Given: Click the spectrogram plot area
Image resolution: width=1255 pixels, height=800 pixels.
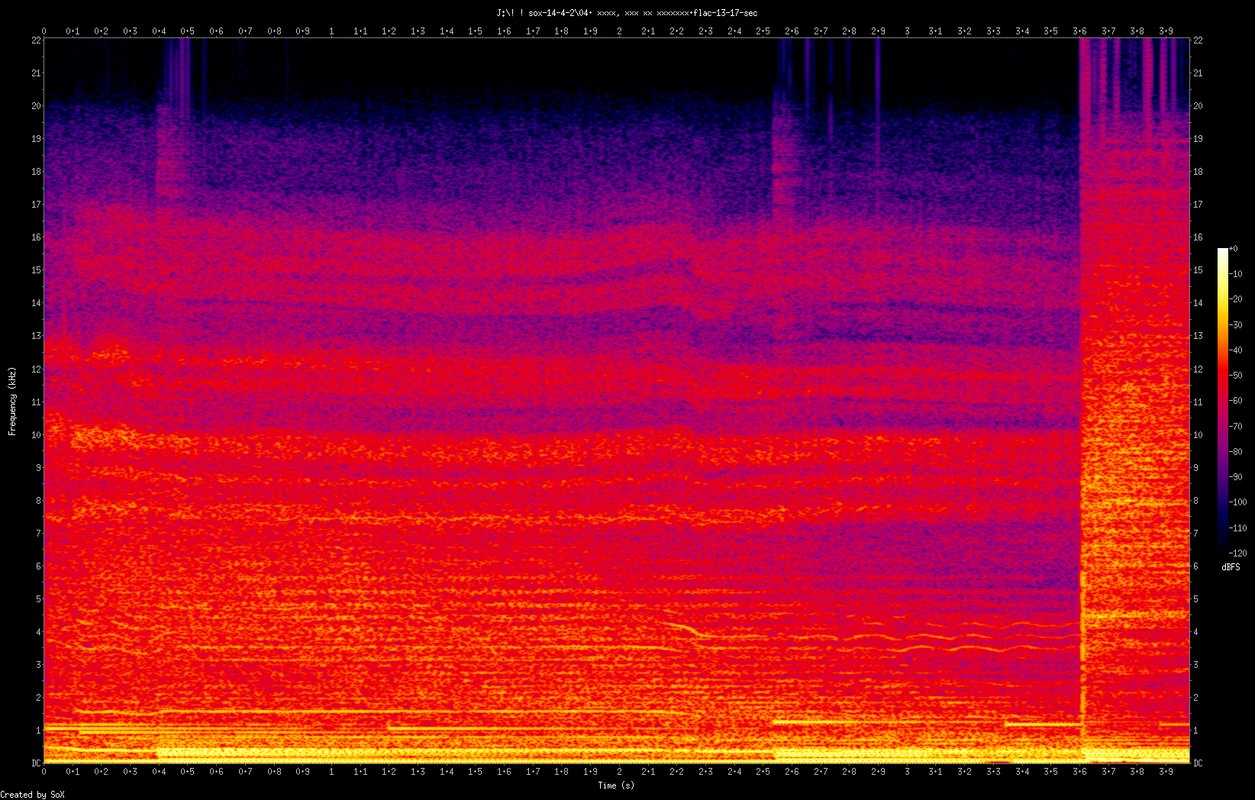Looking at the screenshot, I should (617, 401).
